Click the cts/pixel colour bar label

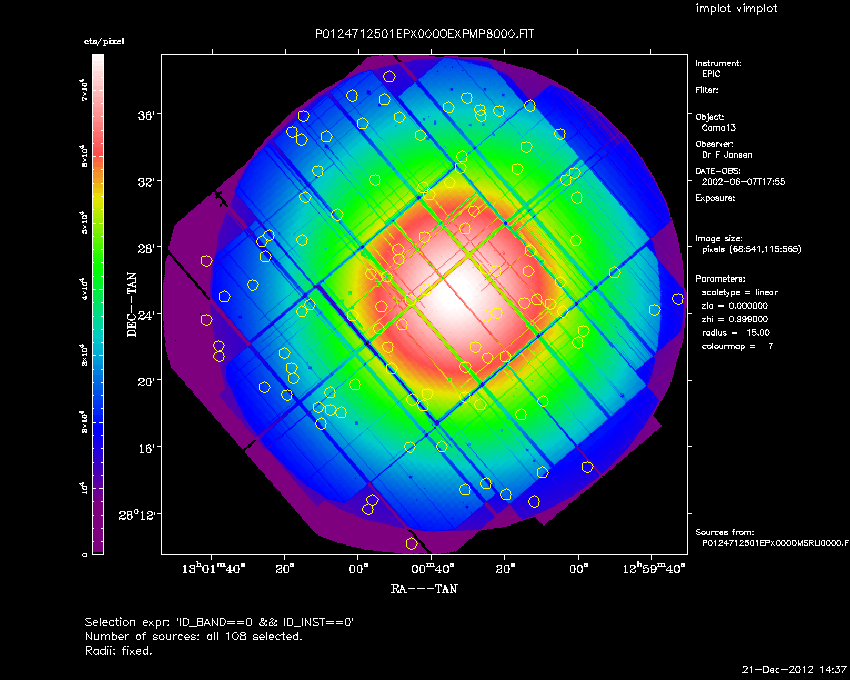[104, 41]
